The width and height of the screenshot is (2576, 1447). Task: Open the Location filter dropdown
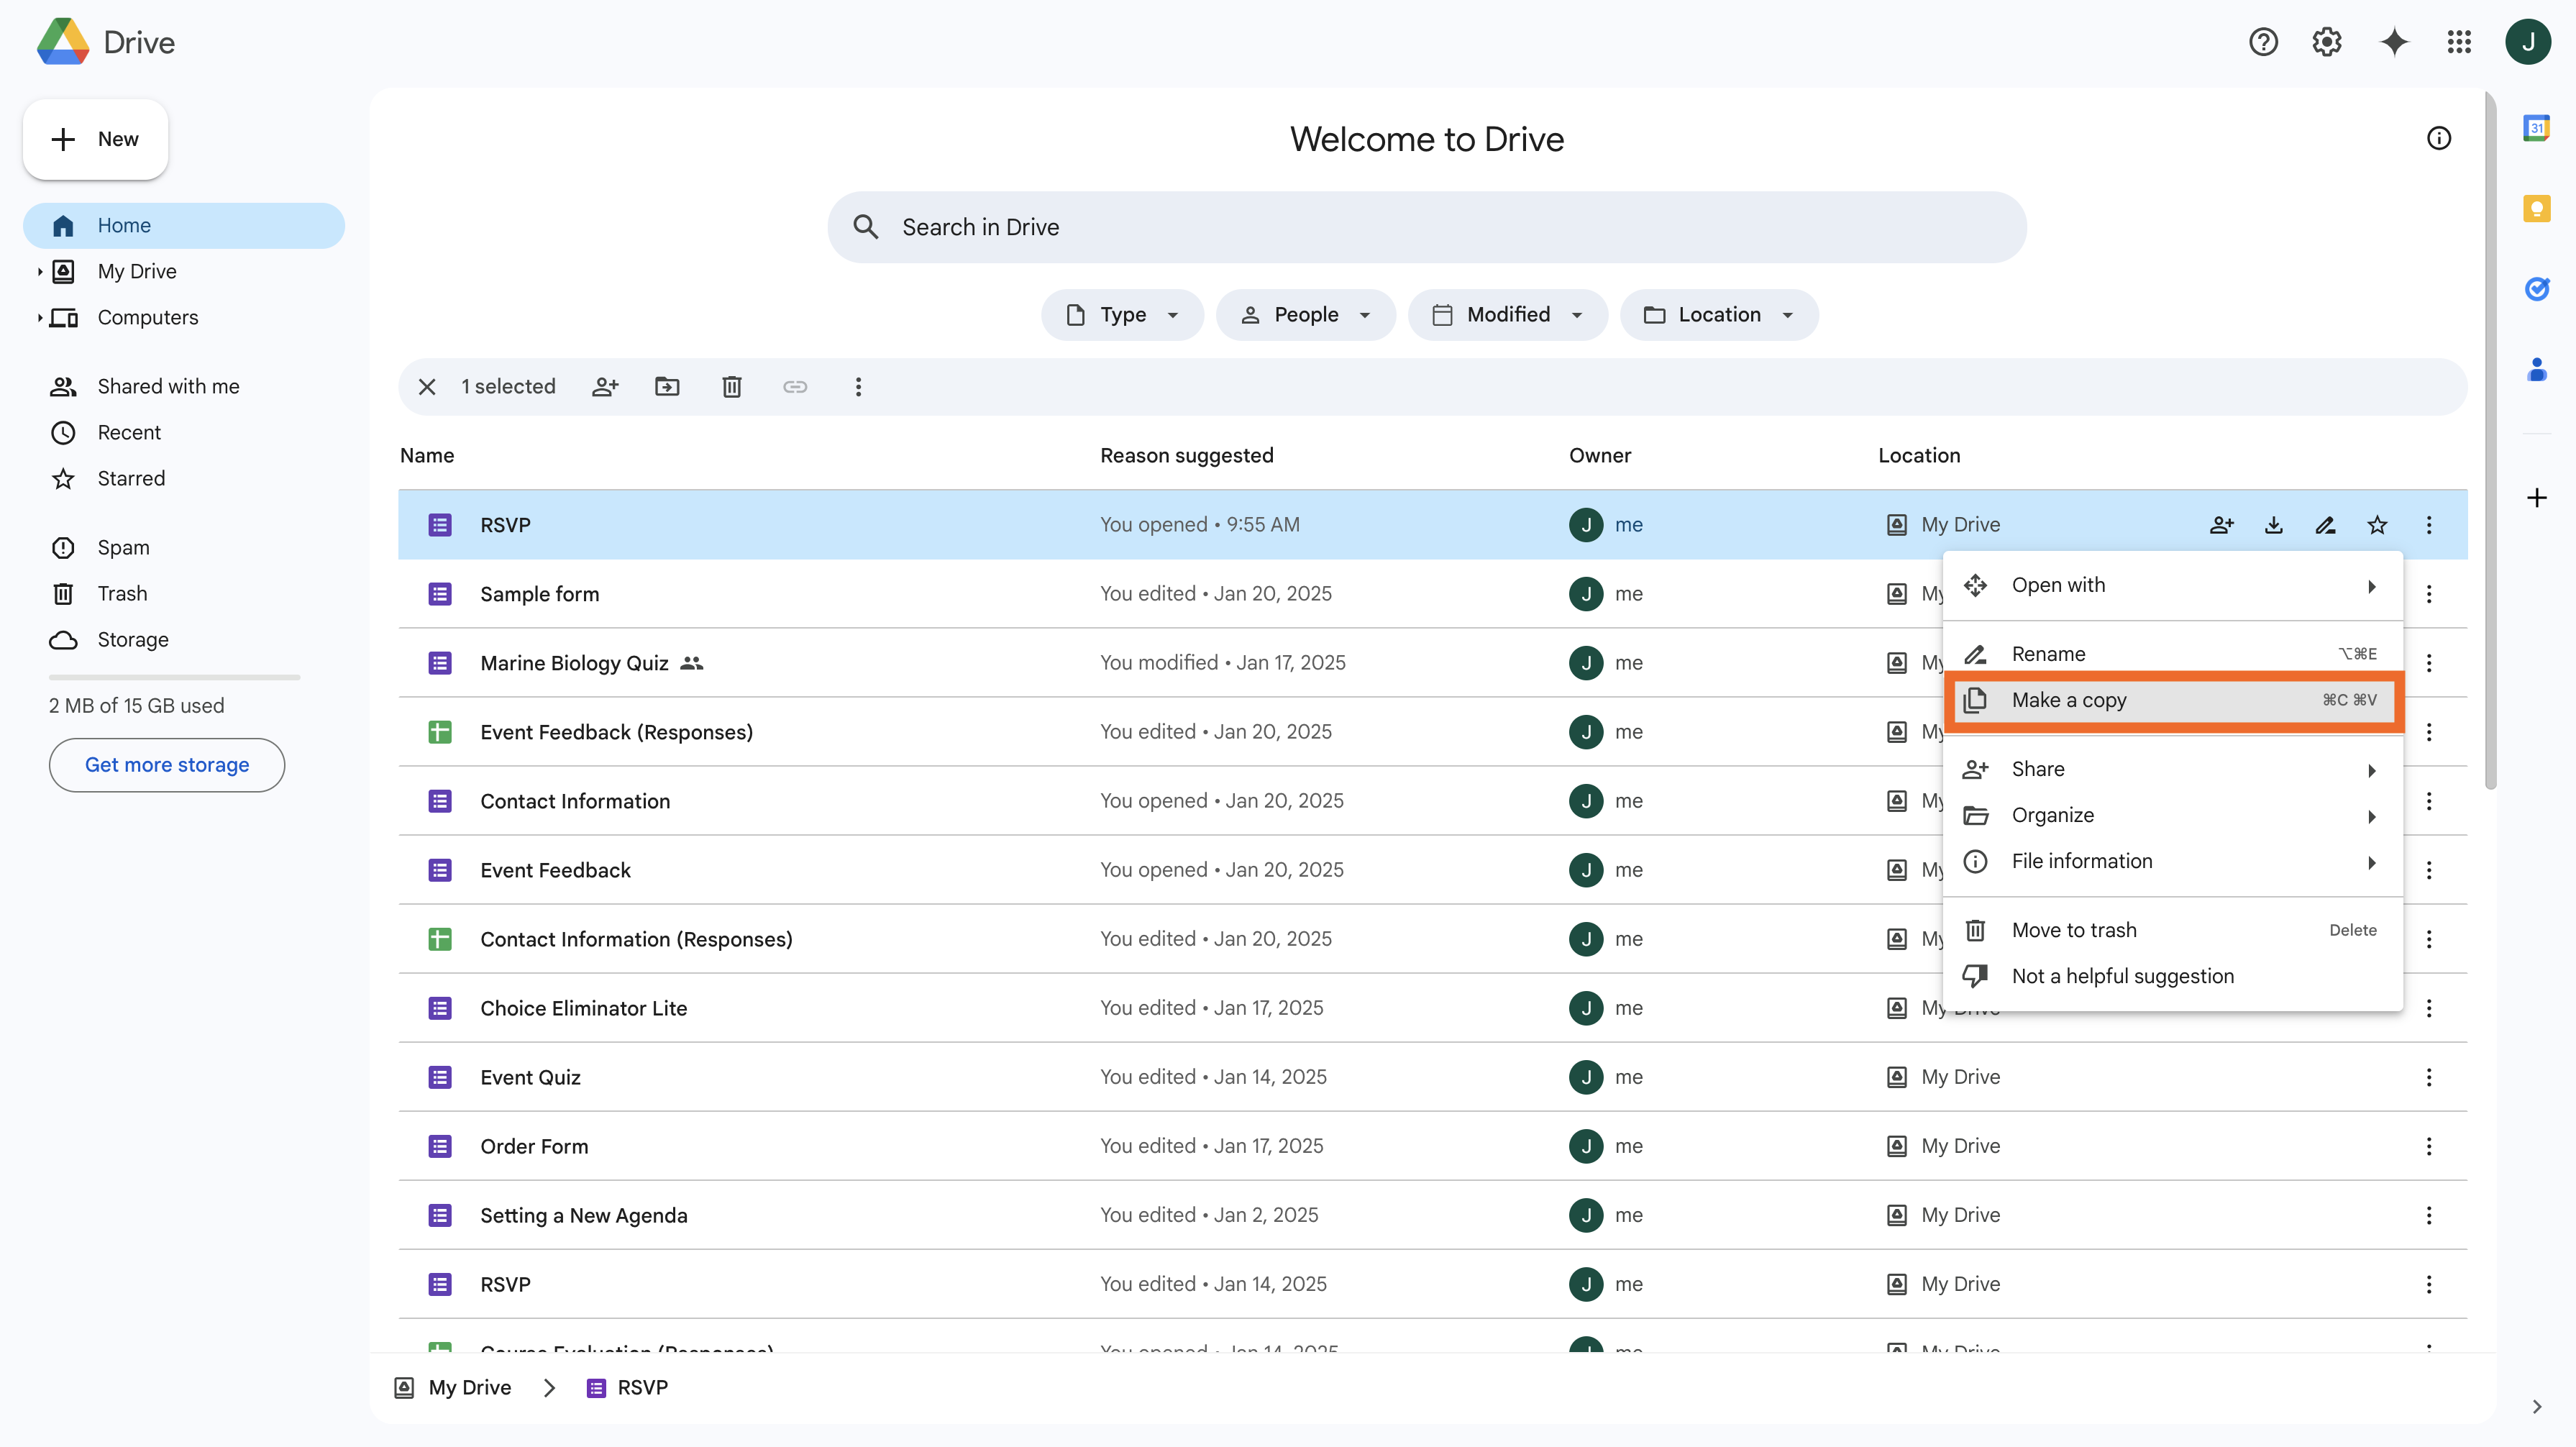click(x=1719, y=315)
